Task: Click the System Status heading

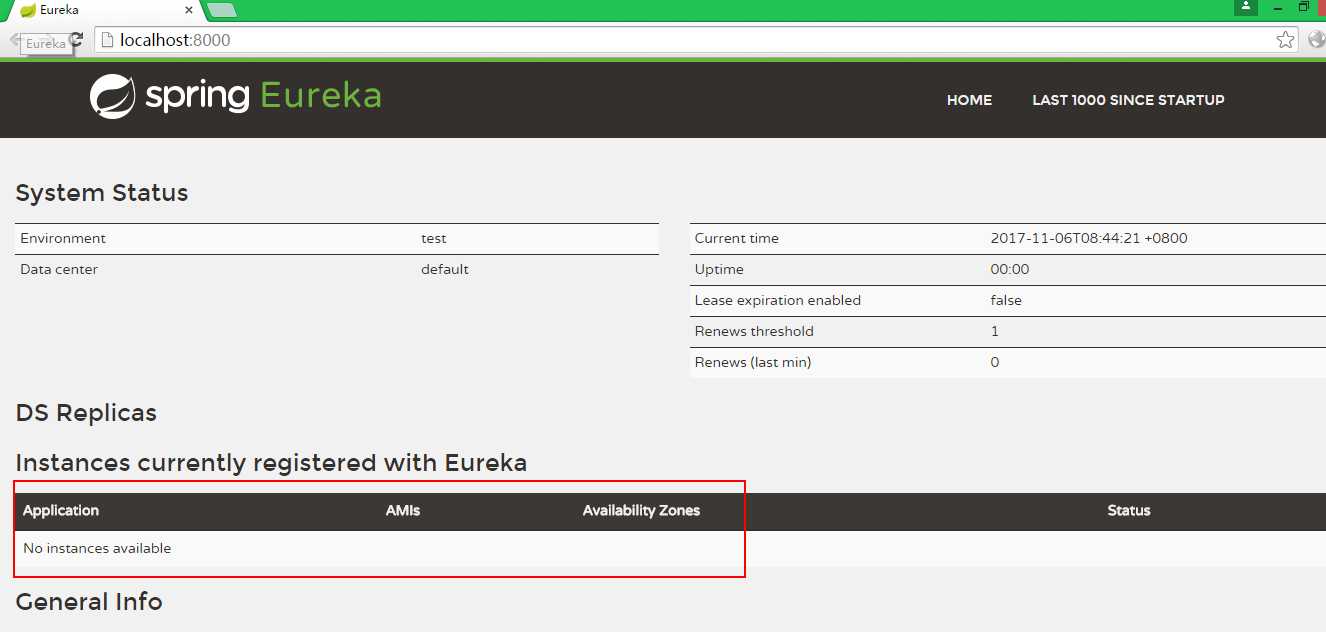Action: (x=102, y=193)
